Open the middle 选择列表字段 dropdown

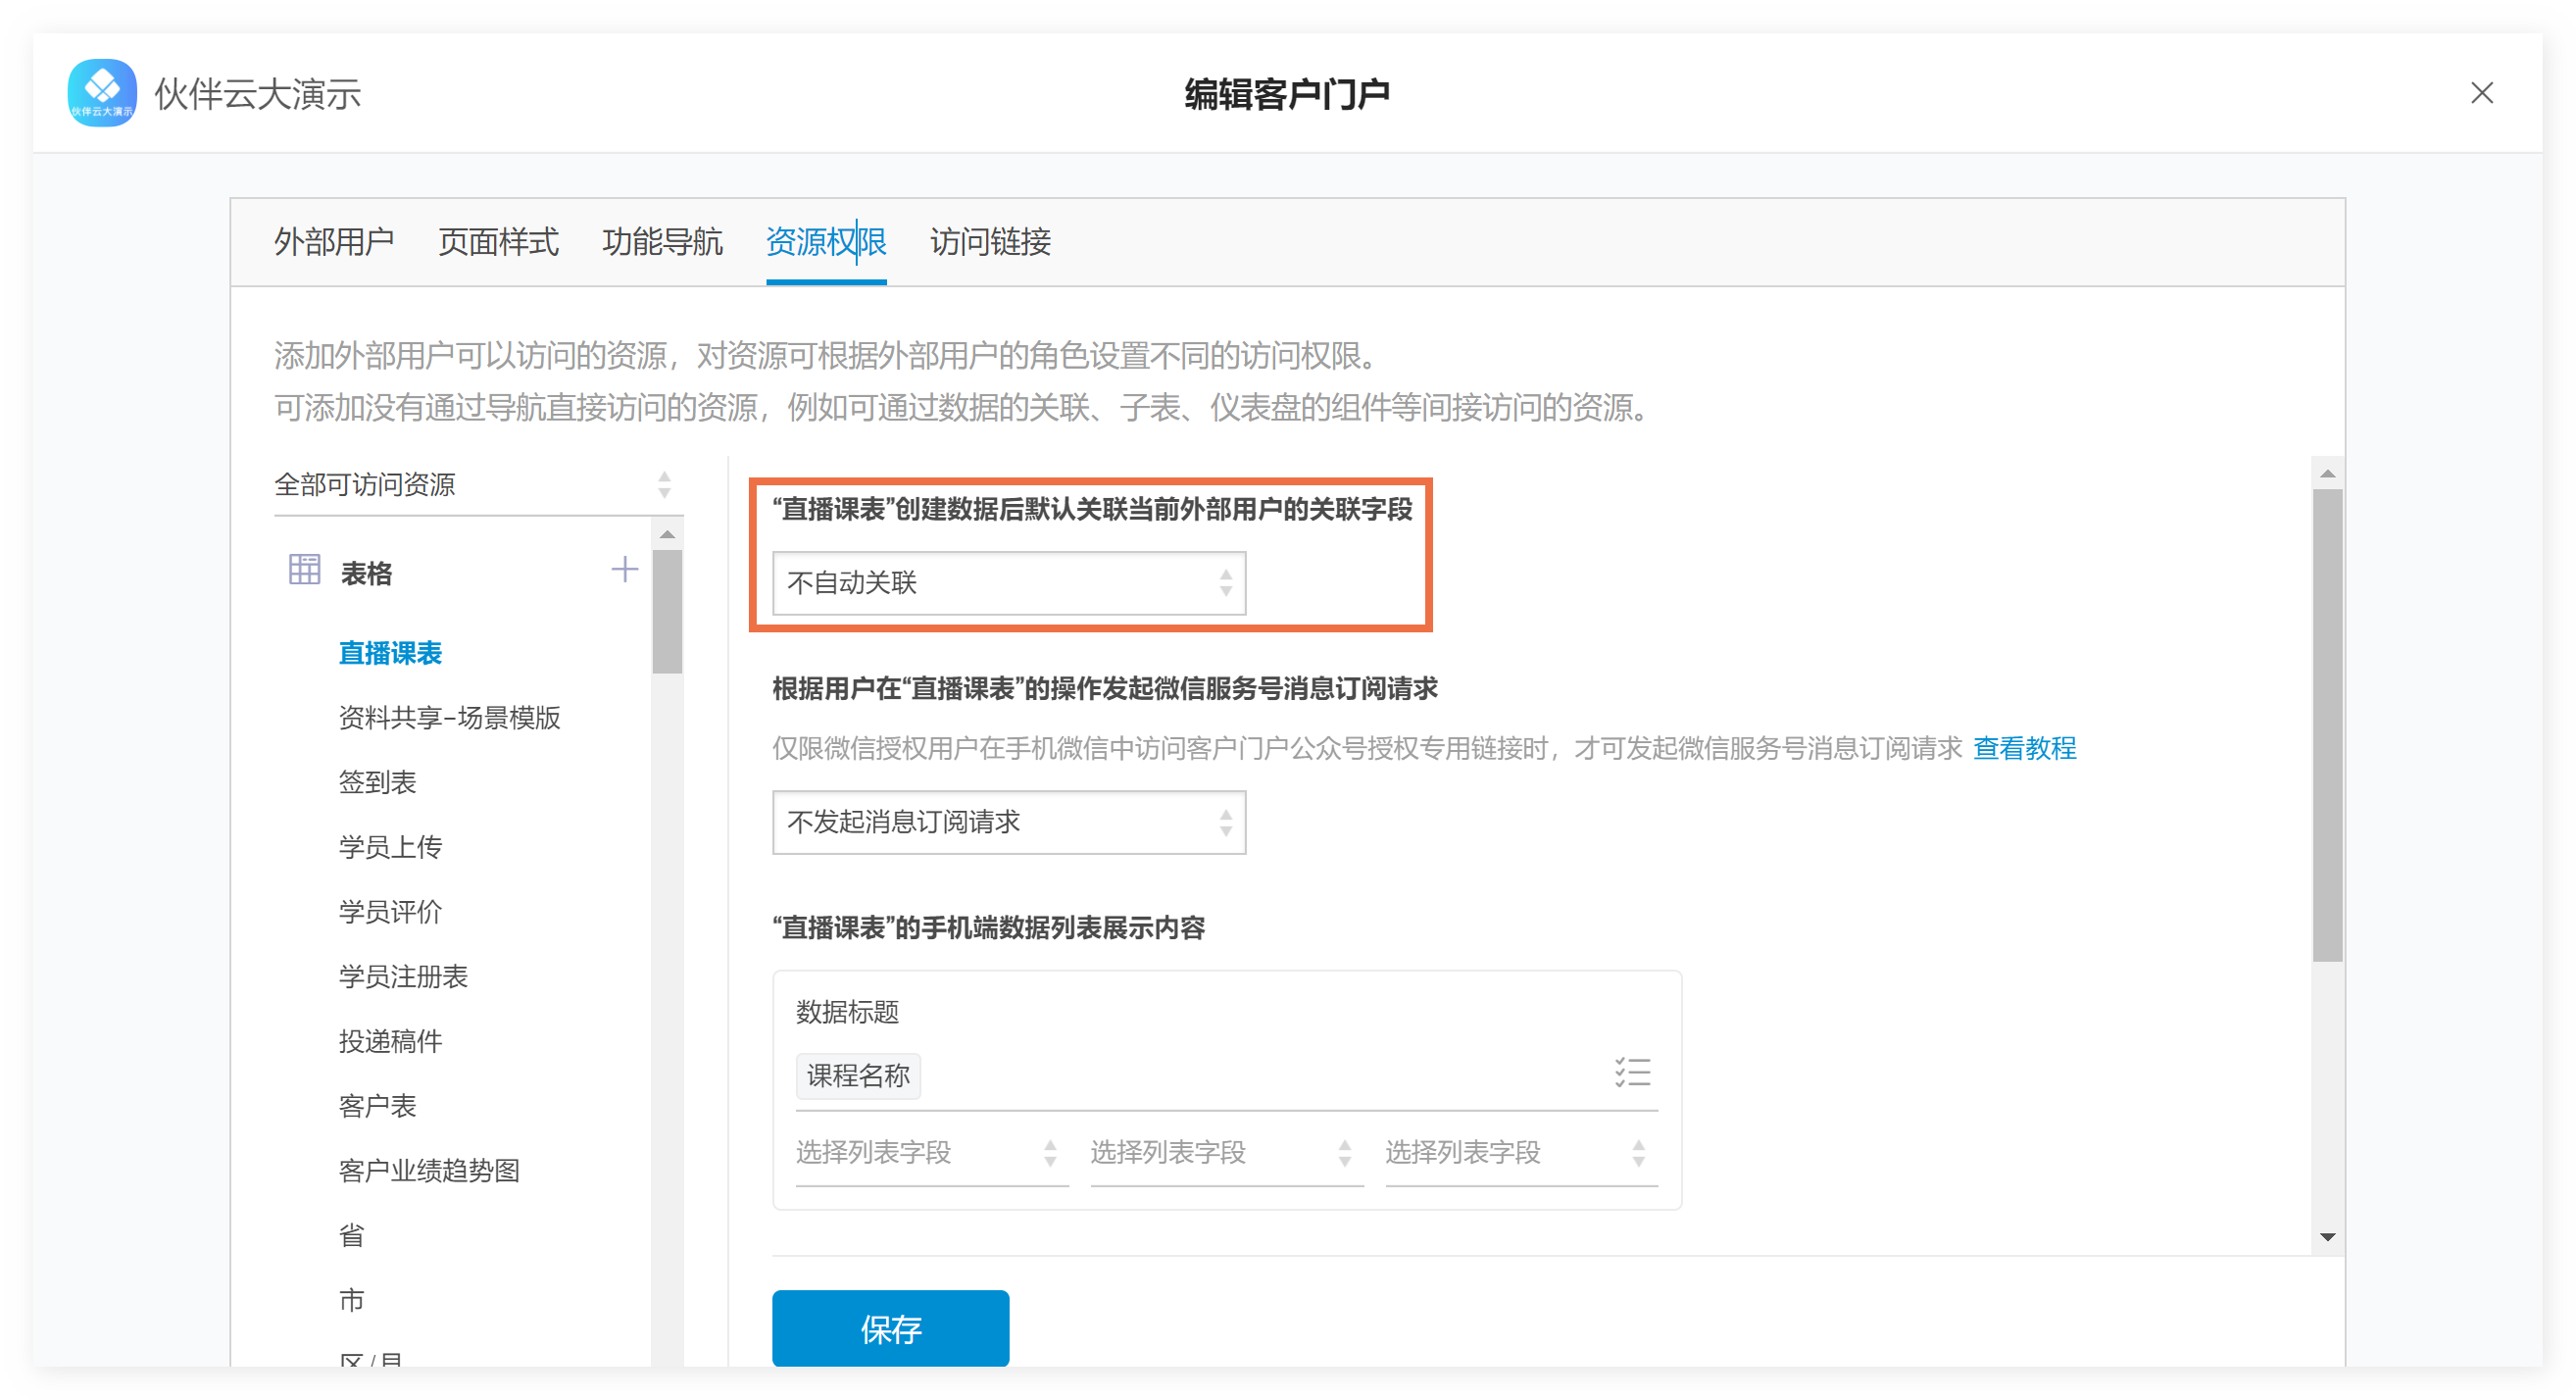coord(1226,1154)
